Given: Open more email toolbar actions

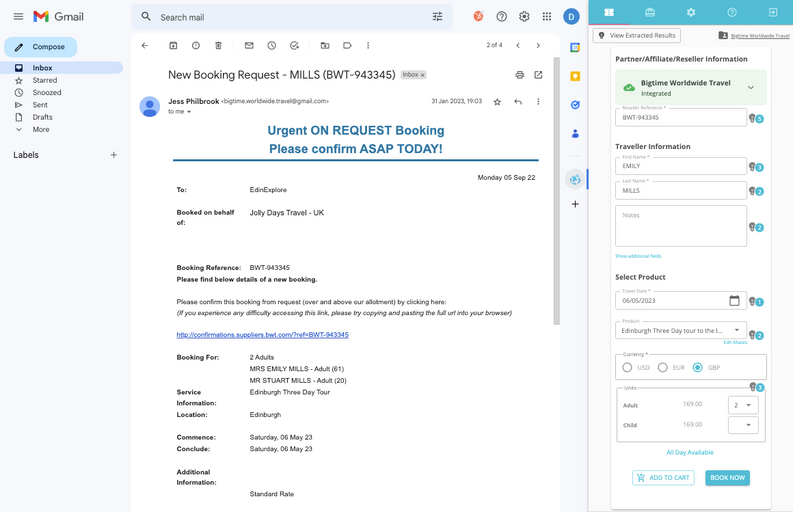Looking at the screenshot, I should [x=368, y=46].
